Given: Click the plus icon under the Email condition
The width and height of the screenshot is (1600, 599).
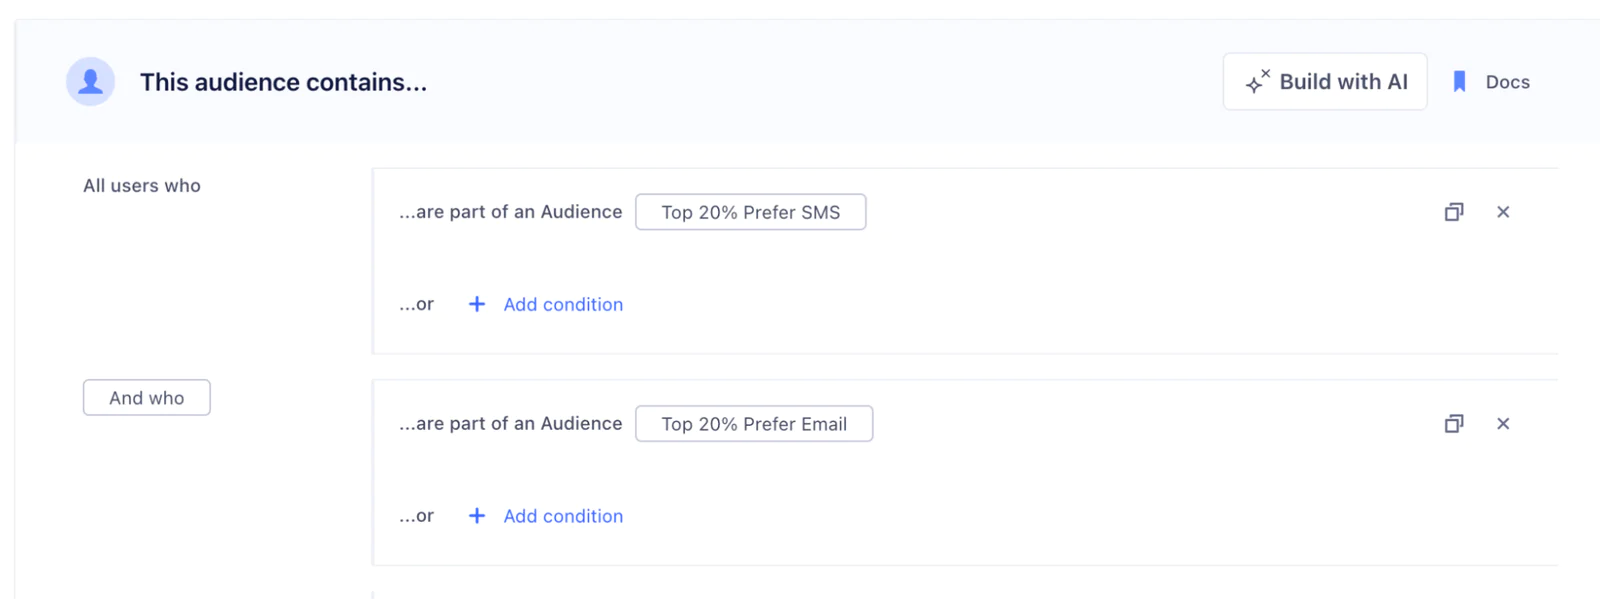Looking at the screenshot, I should 477,516.
